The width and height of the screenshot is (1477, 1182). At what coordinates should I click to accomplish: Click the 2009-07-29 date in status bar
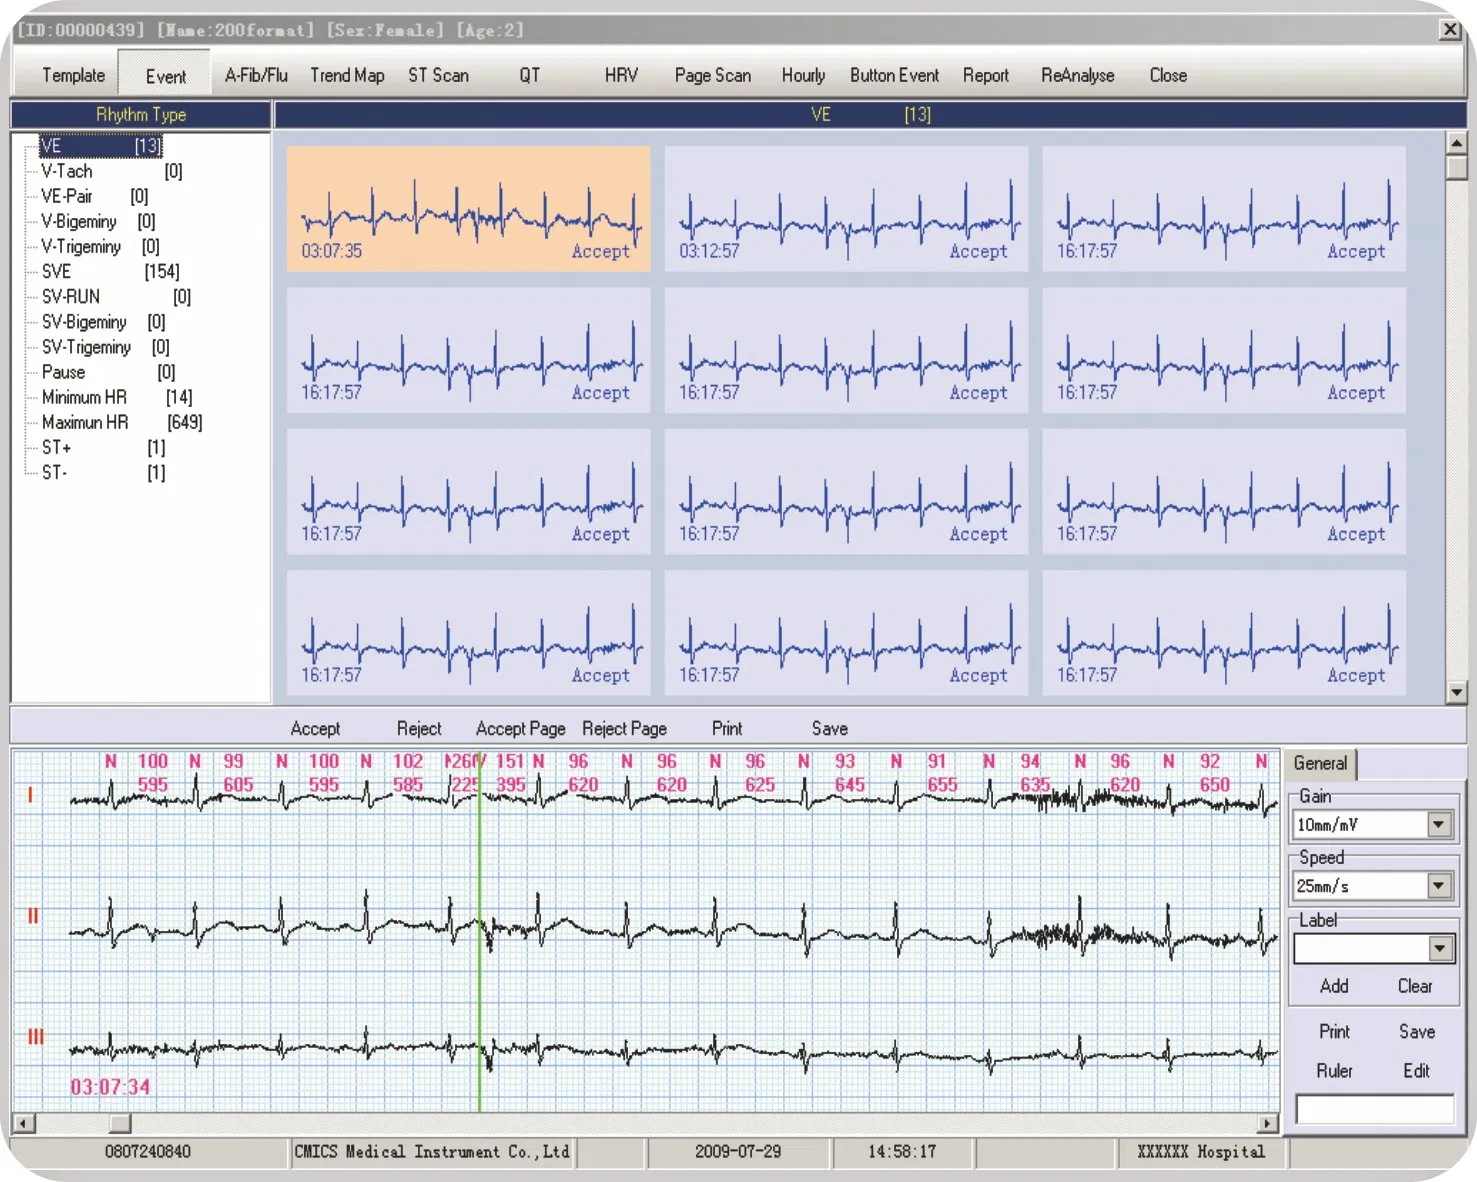(x=738, y=1152)
